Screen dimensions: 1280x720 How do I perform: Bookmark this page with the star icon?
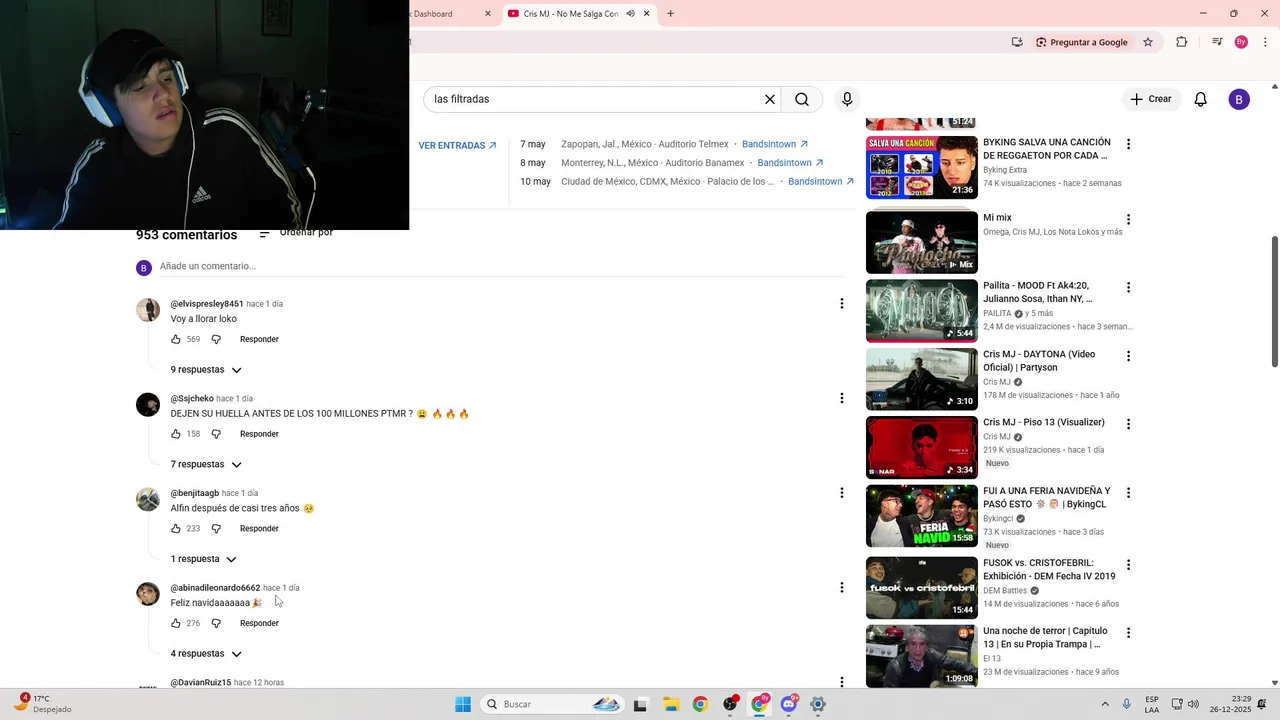[1148, 42]
